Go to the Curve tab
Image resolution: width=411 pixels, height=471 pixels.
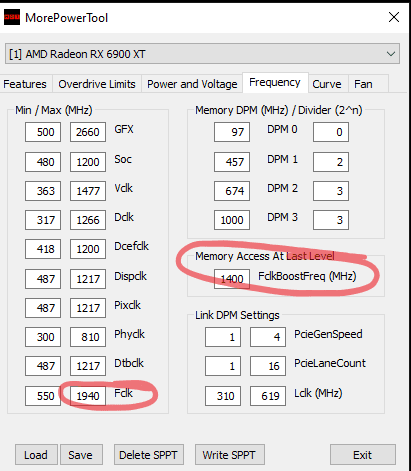click(327, 84)
